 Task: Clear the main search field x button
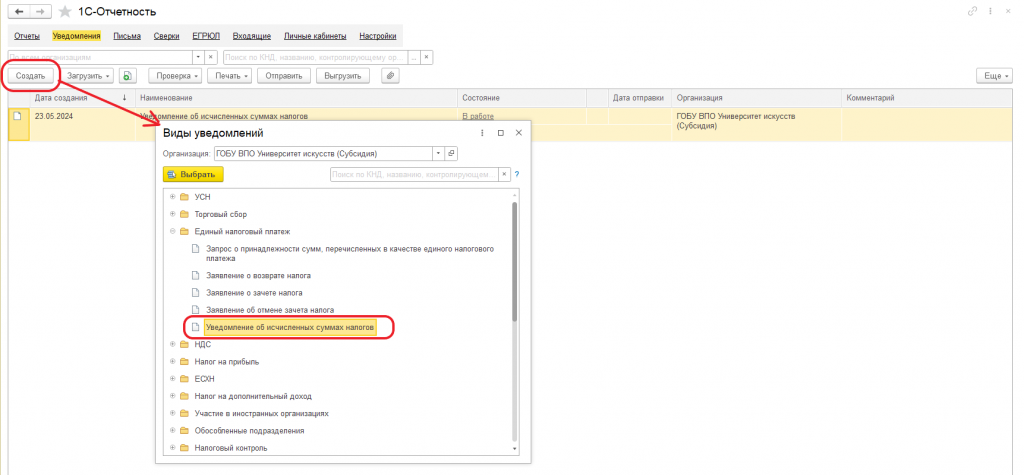426,57
